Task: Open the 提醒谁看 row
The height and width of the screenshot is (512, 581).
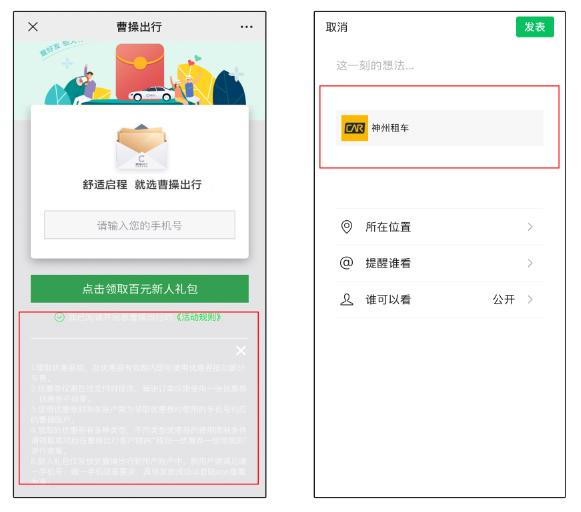Action: 439,263
